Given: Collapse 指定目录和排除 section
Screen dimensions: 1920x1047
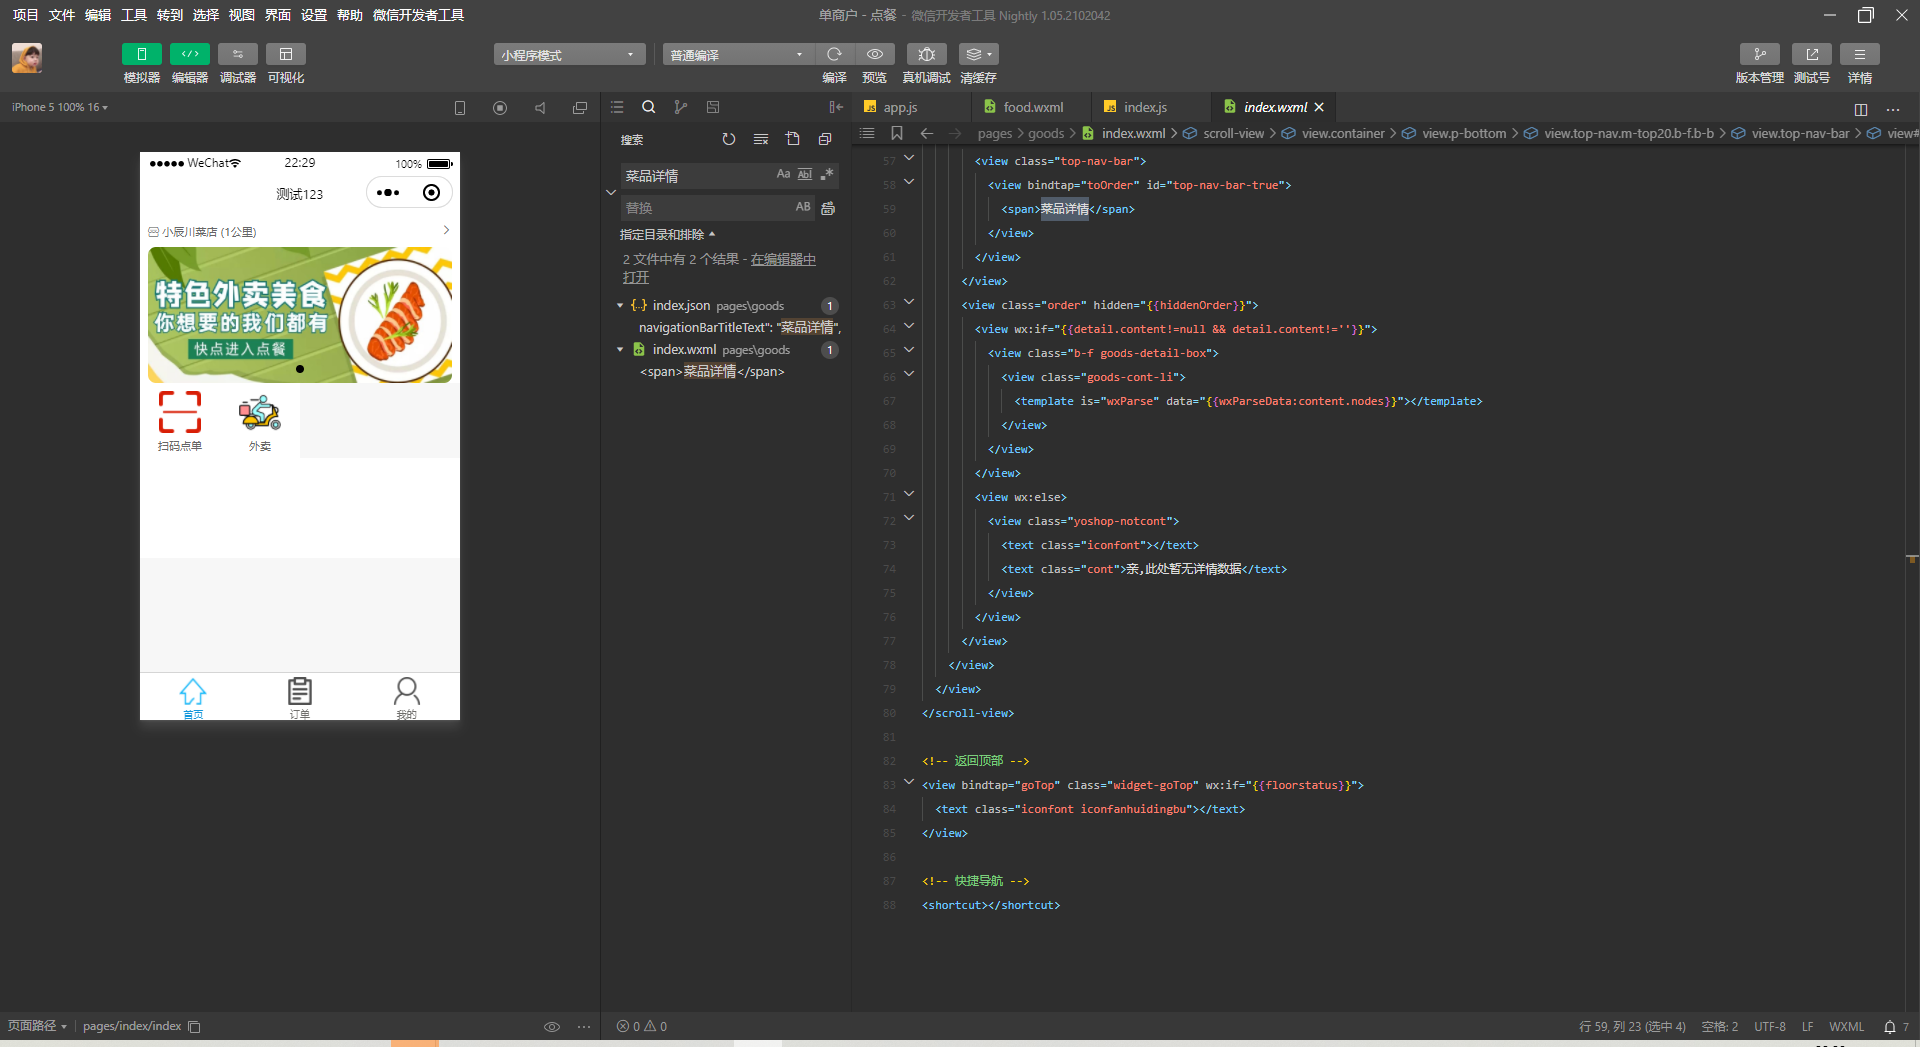Looking at the screenshot, I should (668, 234).
